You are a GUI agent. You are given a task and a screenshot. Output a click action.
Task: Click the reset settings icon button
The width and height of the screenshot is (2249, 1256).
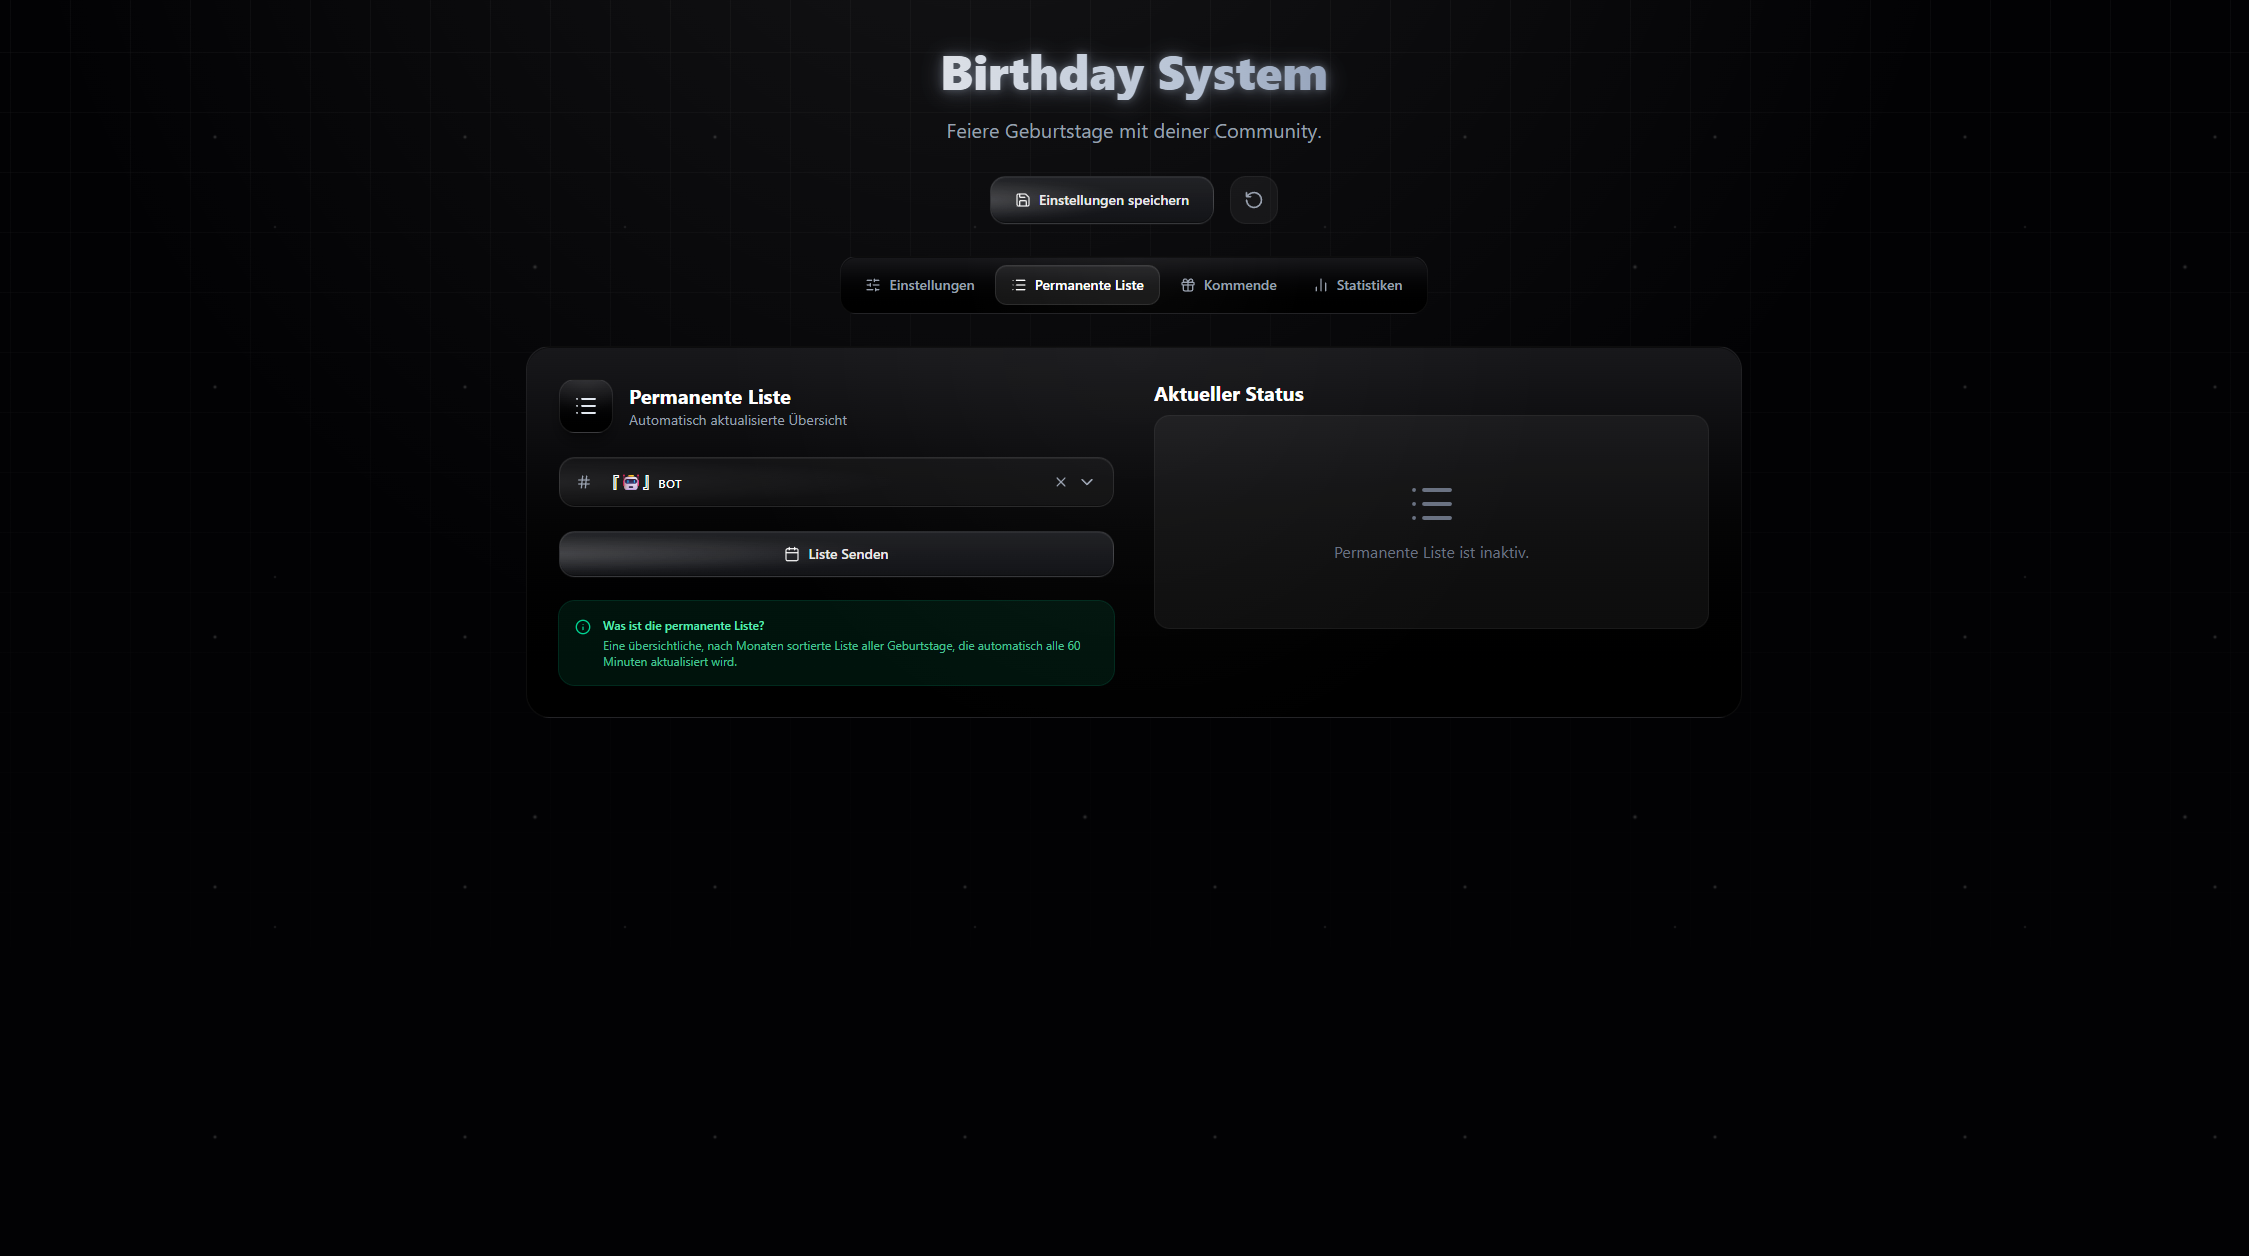(x=1253, y=200)
